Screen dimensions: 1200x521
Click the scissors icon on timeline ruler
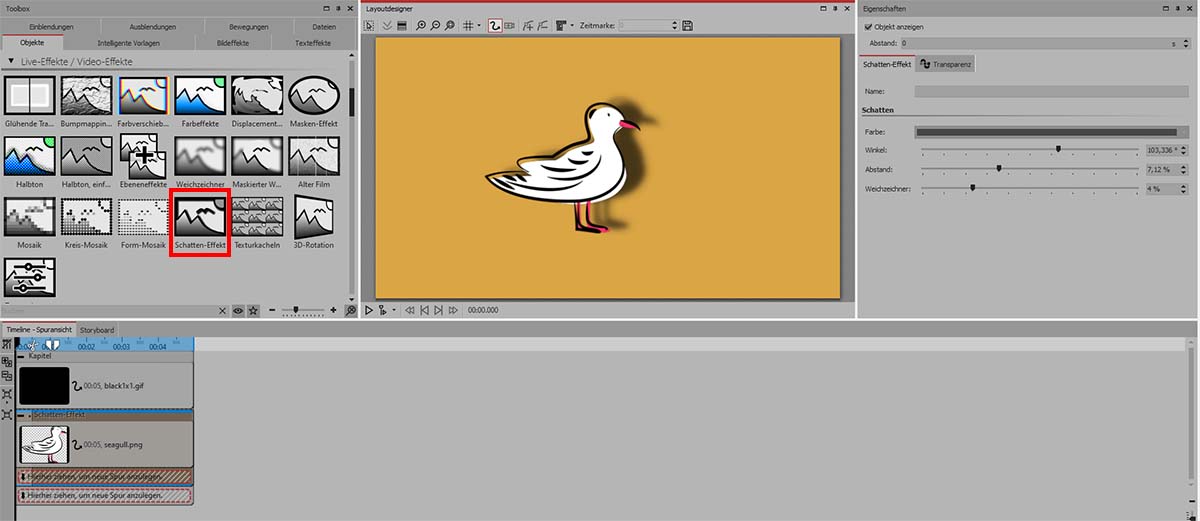click(x=31, y=345)
